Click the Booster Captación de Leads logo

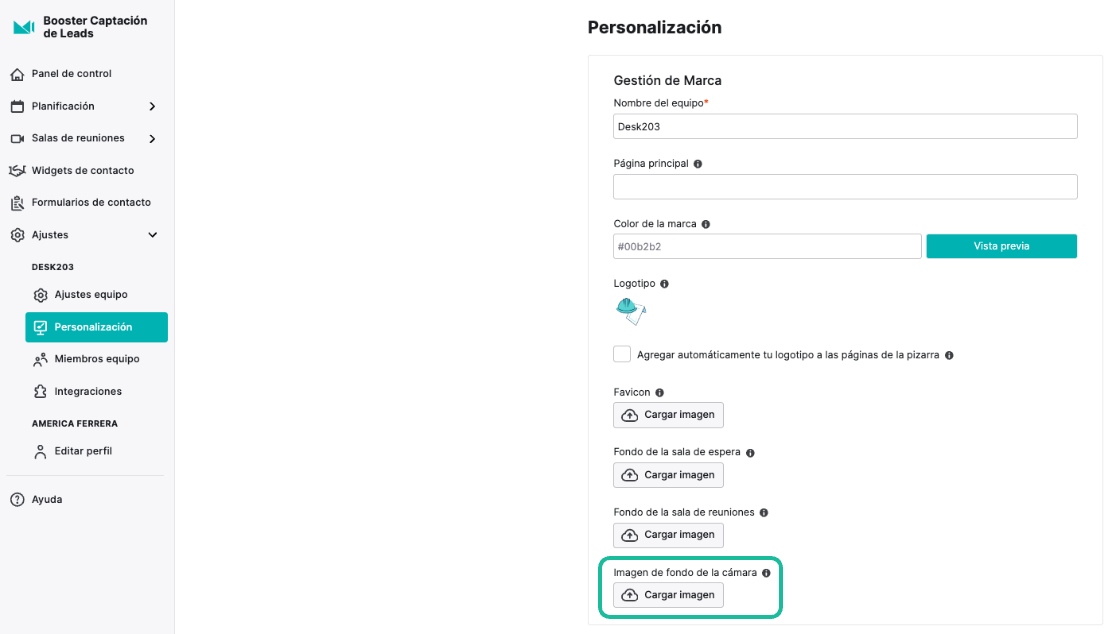point(23,27)
